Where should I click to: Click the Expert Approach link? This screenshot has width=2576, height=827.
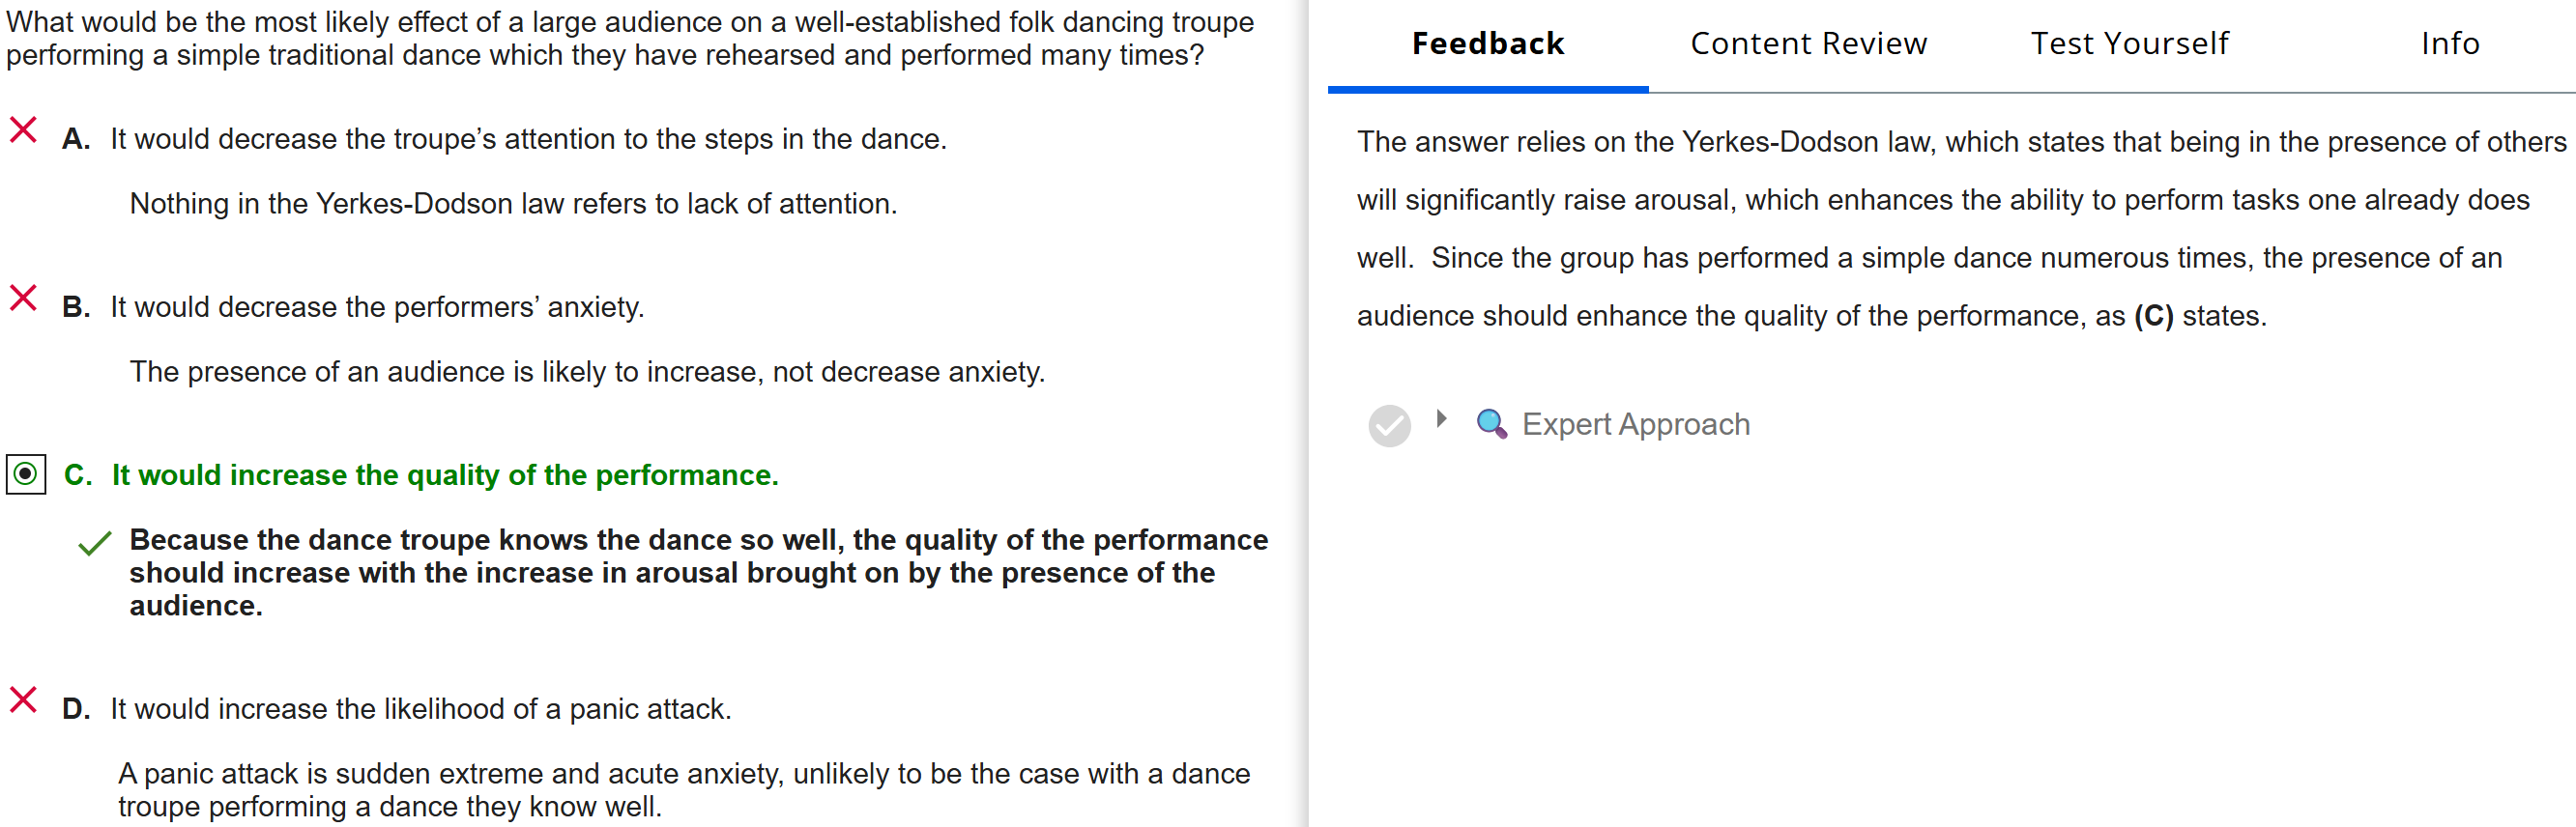tap(1635, 425)
